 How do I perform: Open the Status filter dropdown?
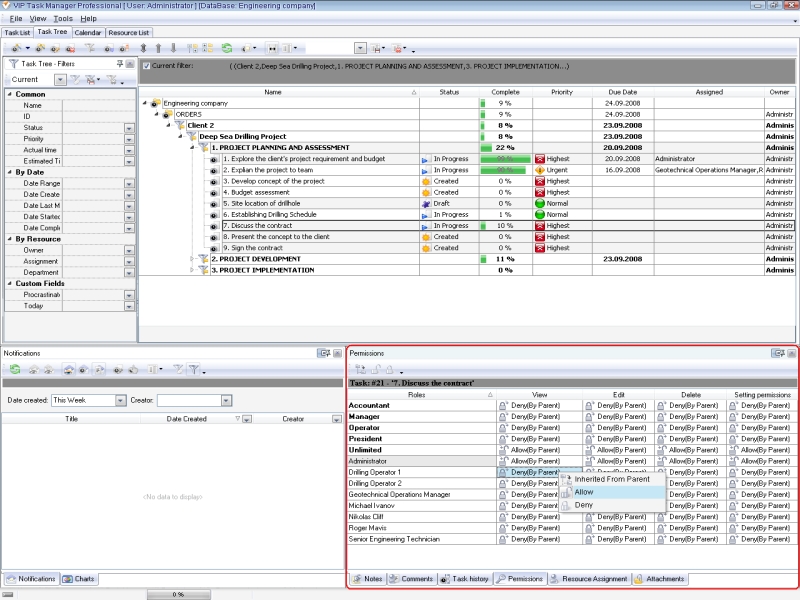[x=129, y=128]
